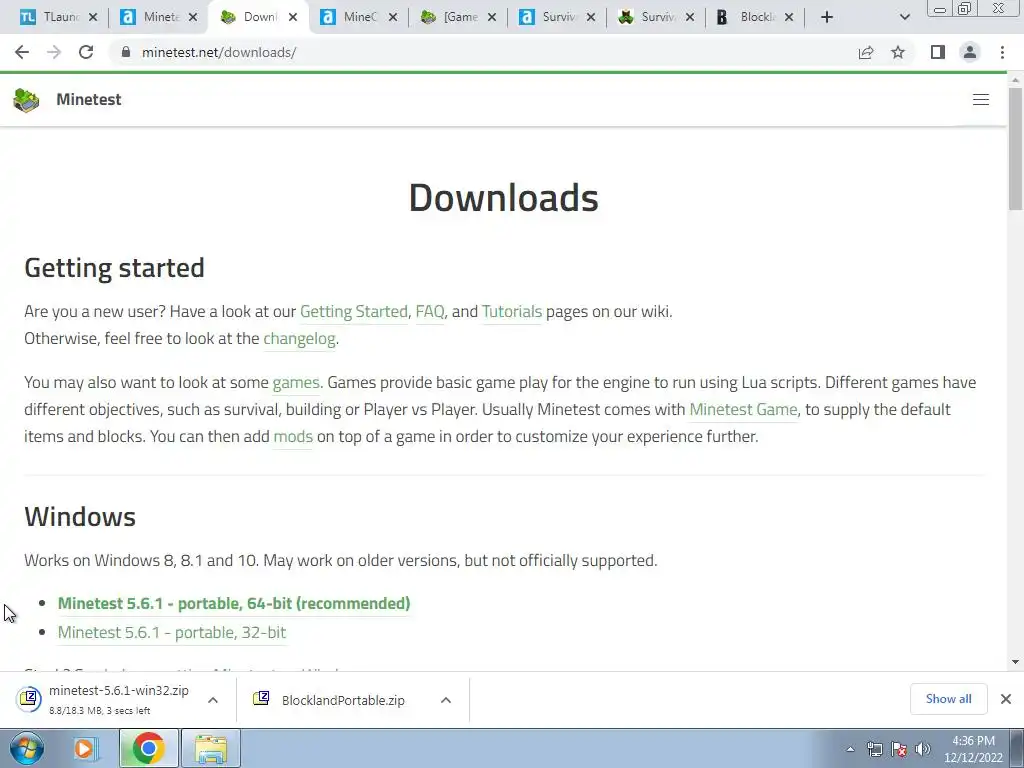Click the browser forward arrow
Image resolution: width=1024 pixels, height=768 pixels.
coord(54,52)
